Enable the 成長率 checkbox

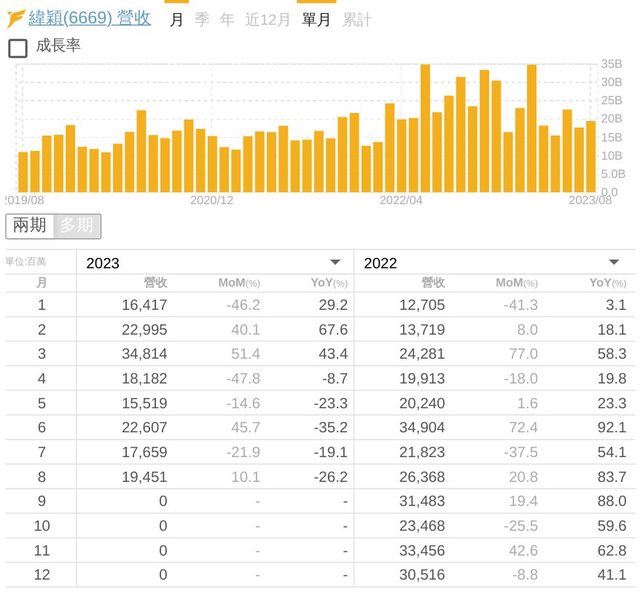click(18, 47)
